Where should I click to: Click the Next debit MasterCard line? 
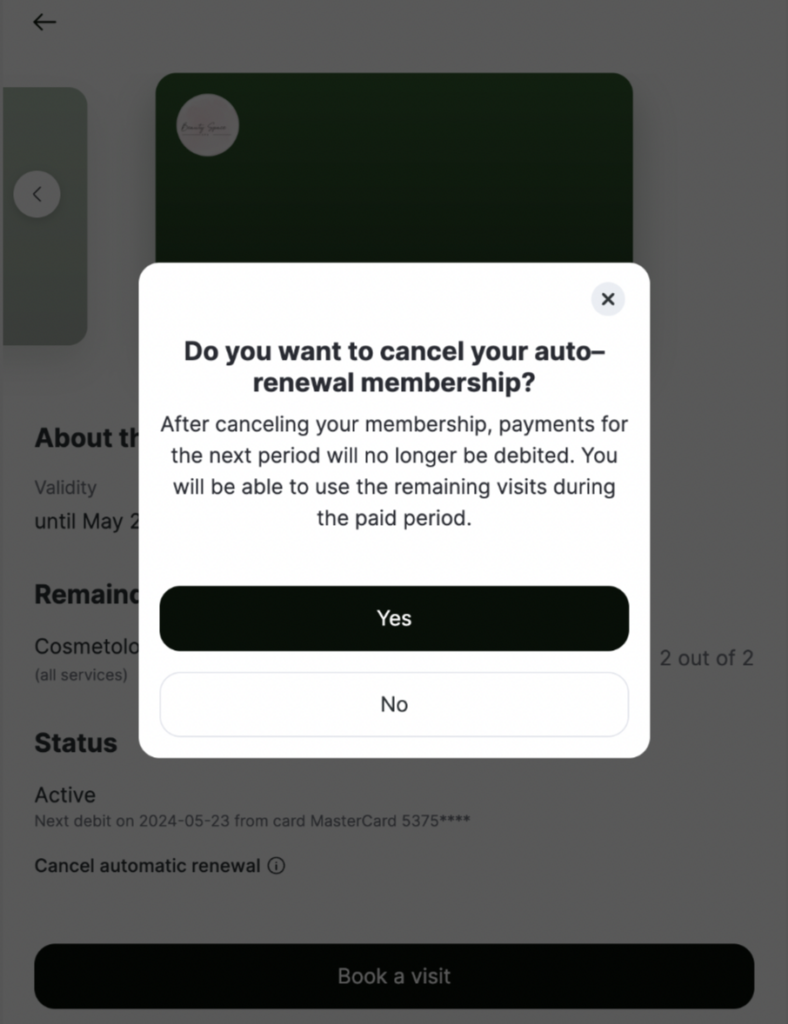[252, 821]
